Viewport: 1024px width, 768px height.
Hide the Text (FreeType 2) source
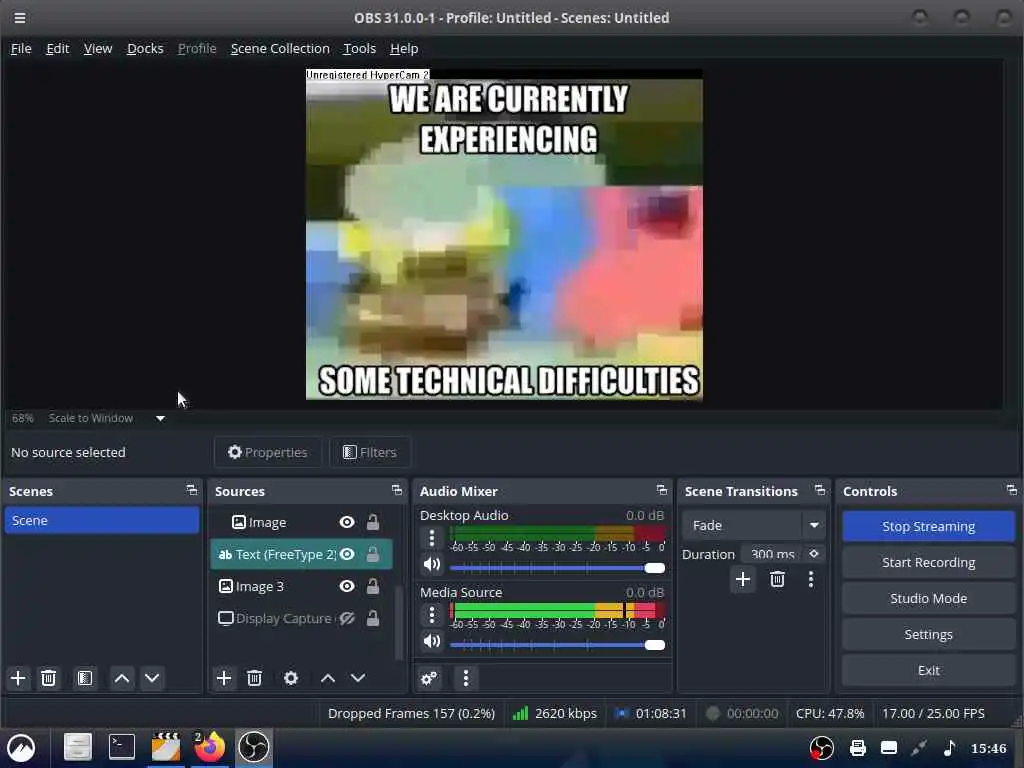point(347,554)
